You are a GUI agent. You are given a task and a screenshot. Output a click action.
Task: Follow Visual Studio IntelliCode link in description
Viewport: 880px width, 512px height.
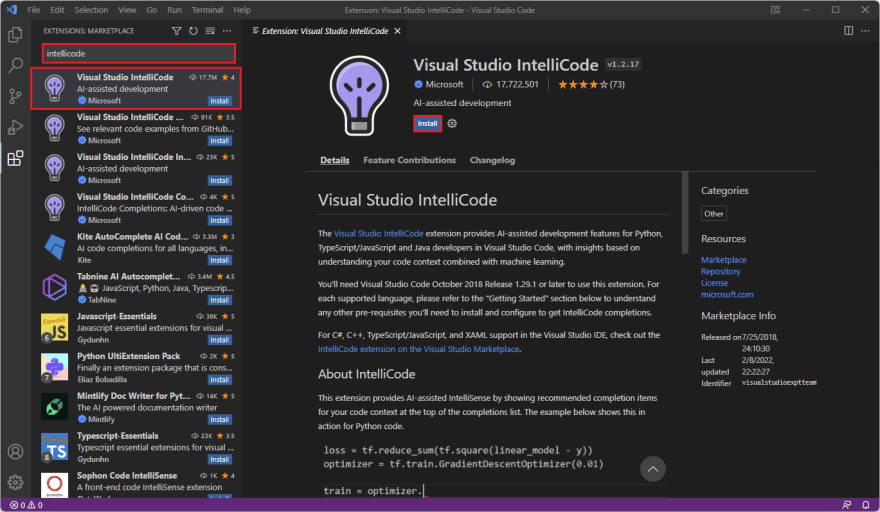point(378,234)
